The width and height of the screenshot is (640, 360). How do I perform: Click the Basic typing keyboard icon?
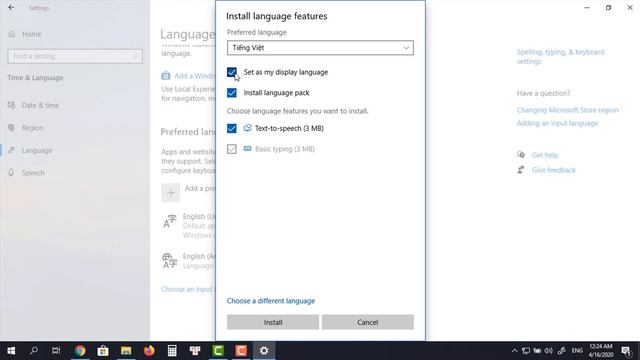[x=247, y=149]
